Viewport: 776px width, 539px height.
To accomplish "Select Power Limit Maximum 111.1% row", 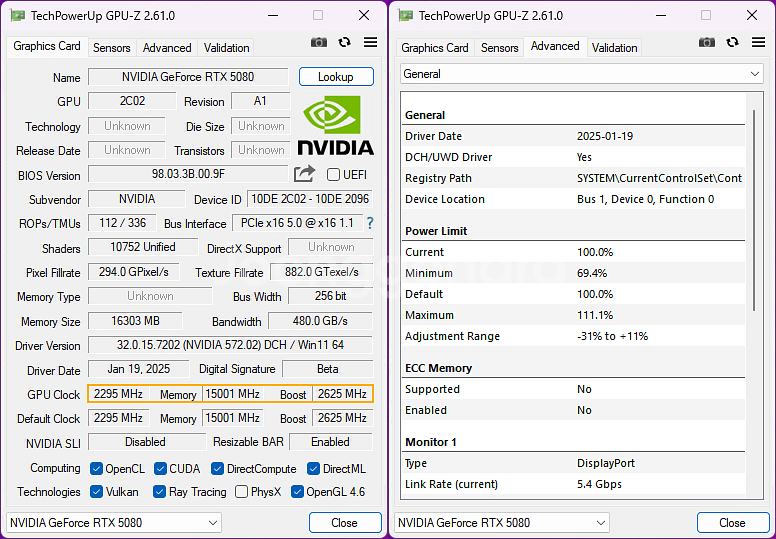I will (x=574, y=315).
